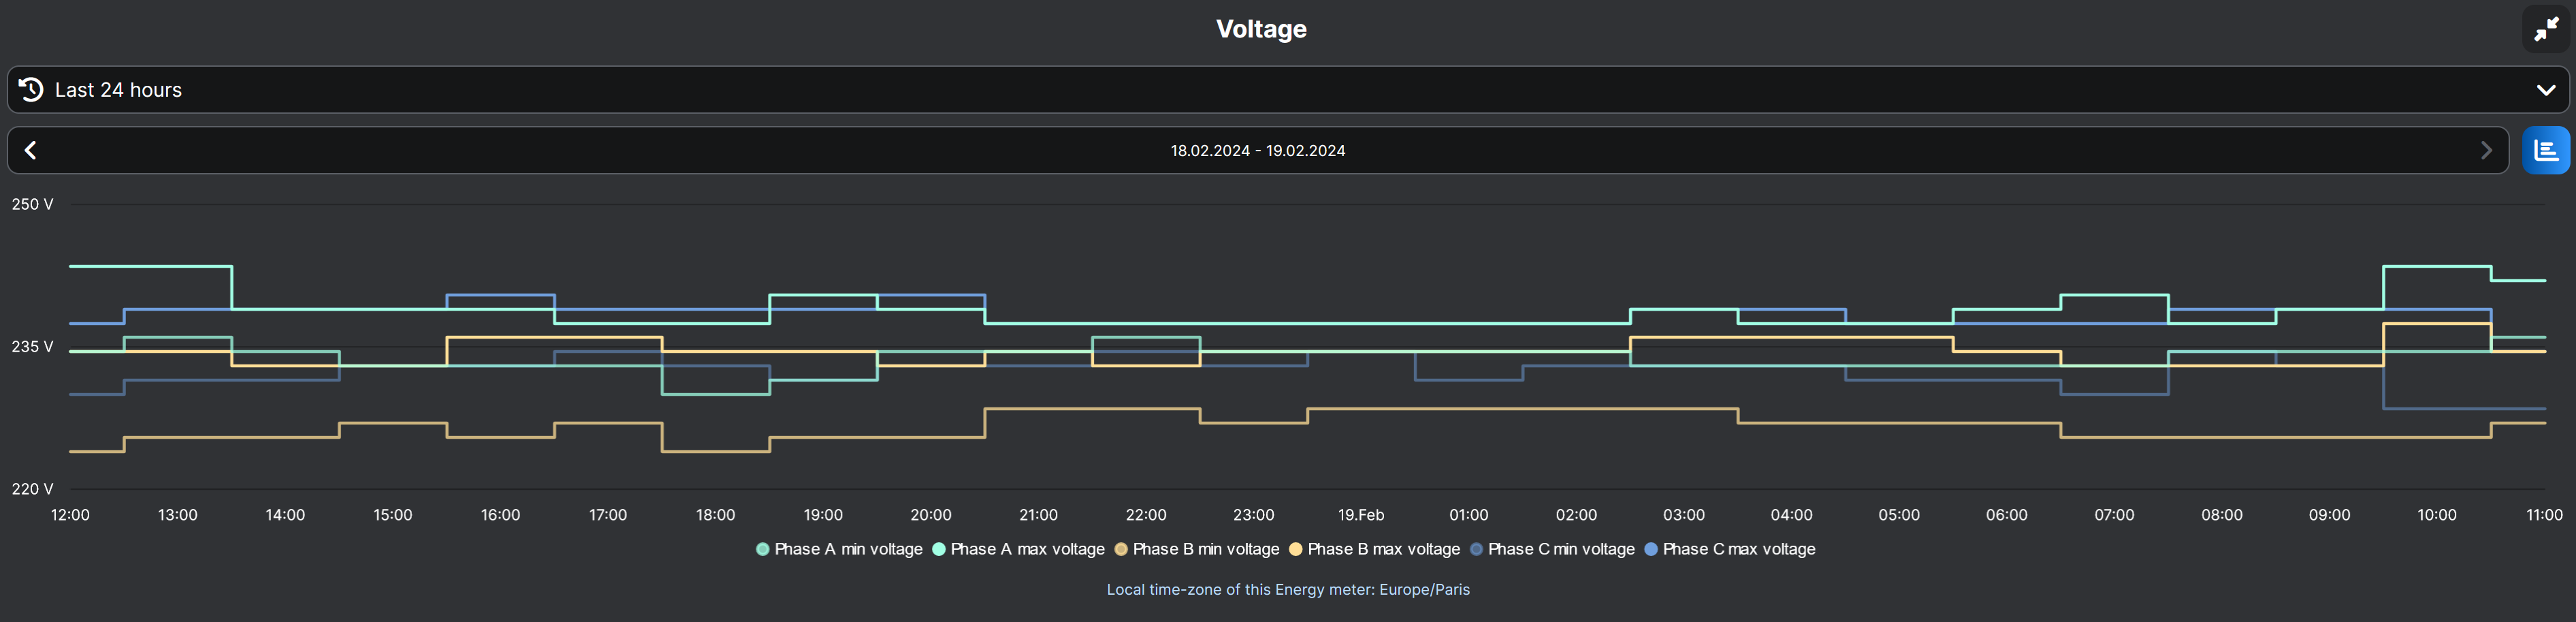Click the Voltage chart title
2576x622 pixels.
click(x=1261, y=29)
